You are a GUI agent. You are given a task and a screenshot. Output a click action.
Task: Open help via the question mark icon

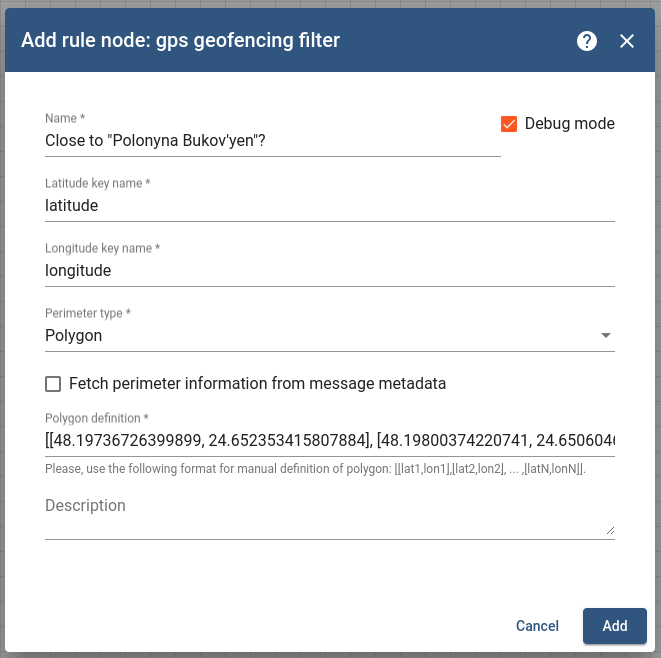pyautogui.click(x=586, y=41)
